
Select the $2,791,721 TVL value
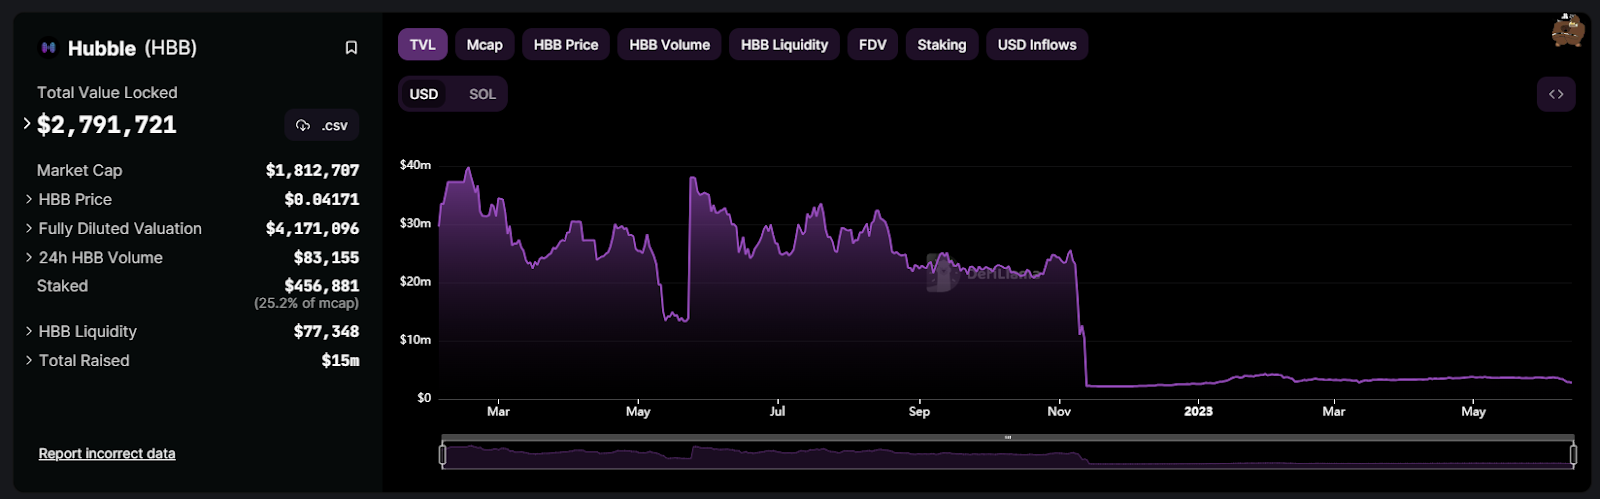[x=107, y=125]
